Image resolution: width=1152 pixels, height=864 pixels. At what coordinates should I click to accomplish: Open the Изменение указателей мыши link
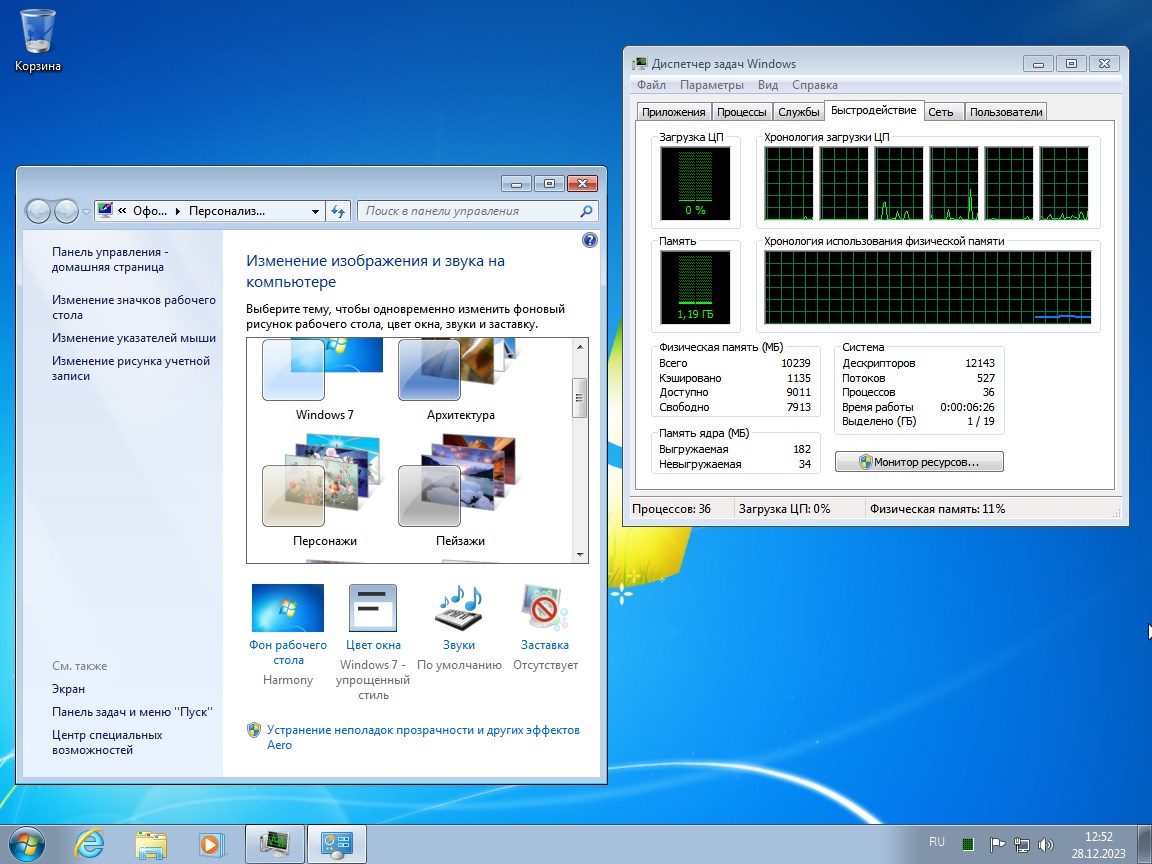tap(134, 338)
